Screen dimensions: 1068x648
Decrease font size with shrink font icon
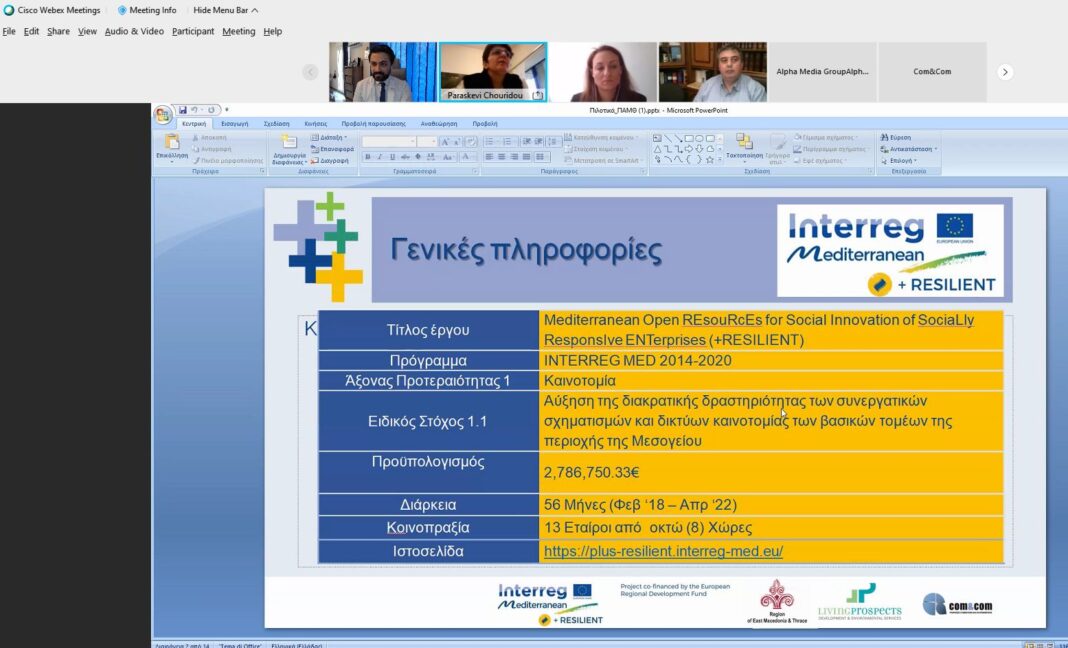click(x=457, y=142)
